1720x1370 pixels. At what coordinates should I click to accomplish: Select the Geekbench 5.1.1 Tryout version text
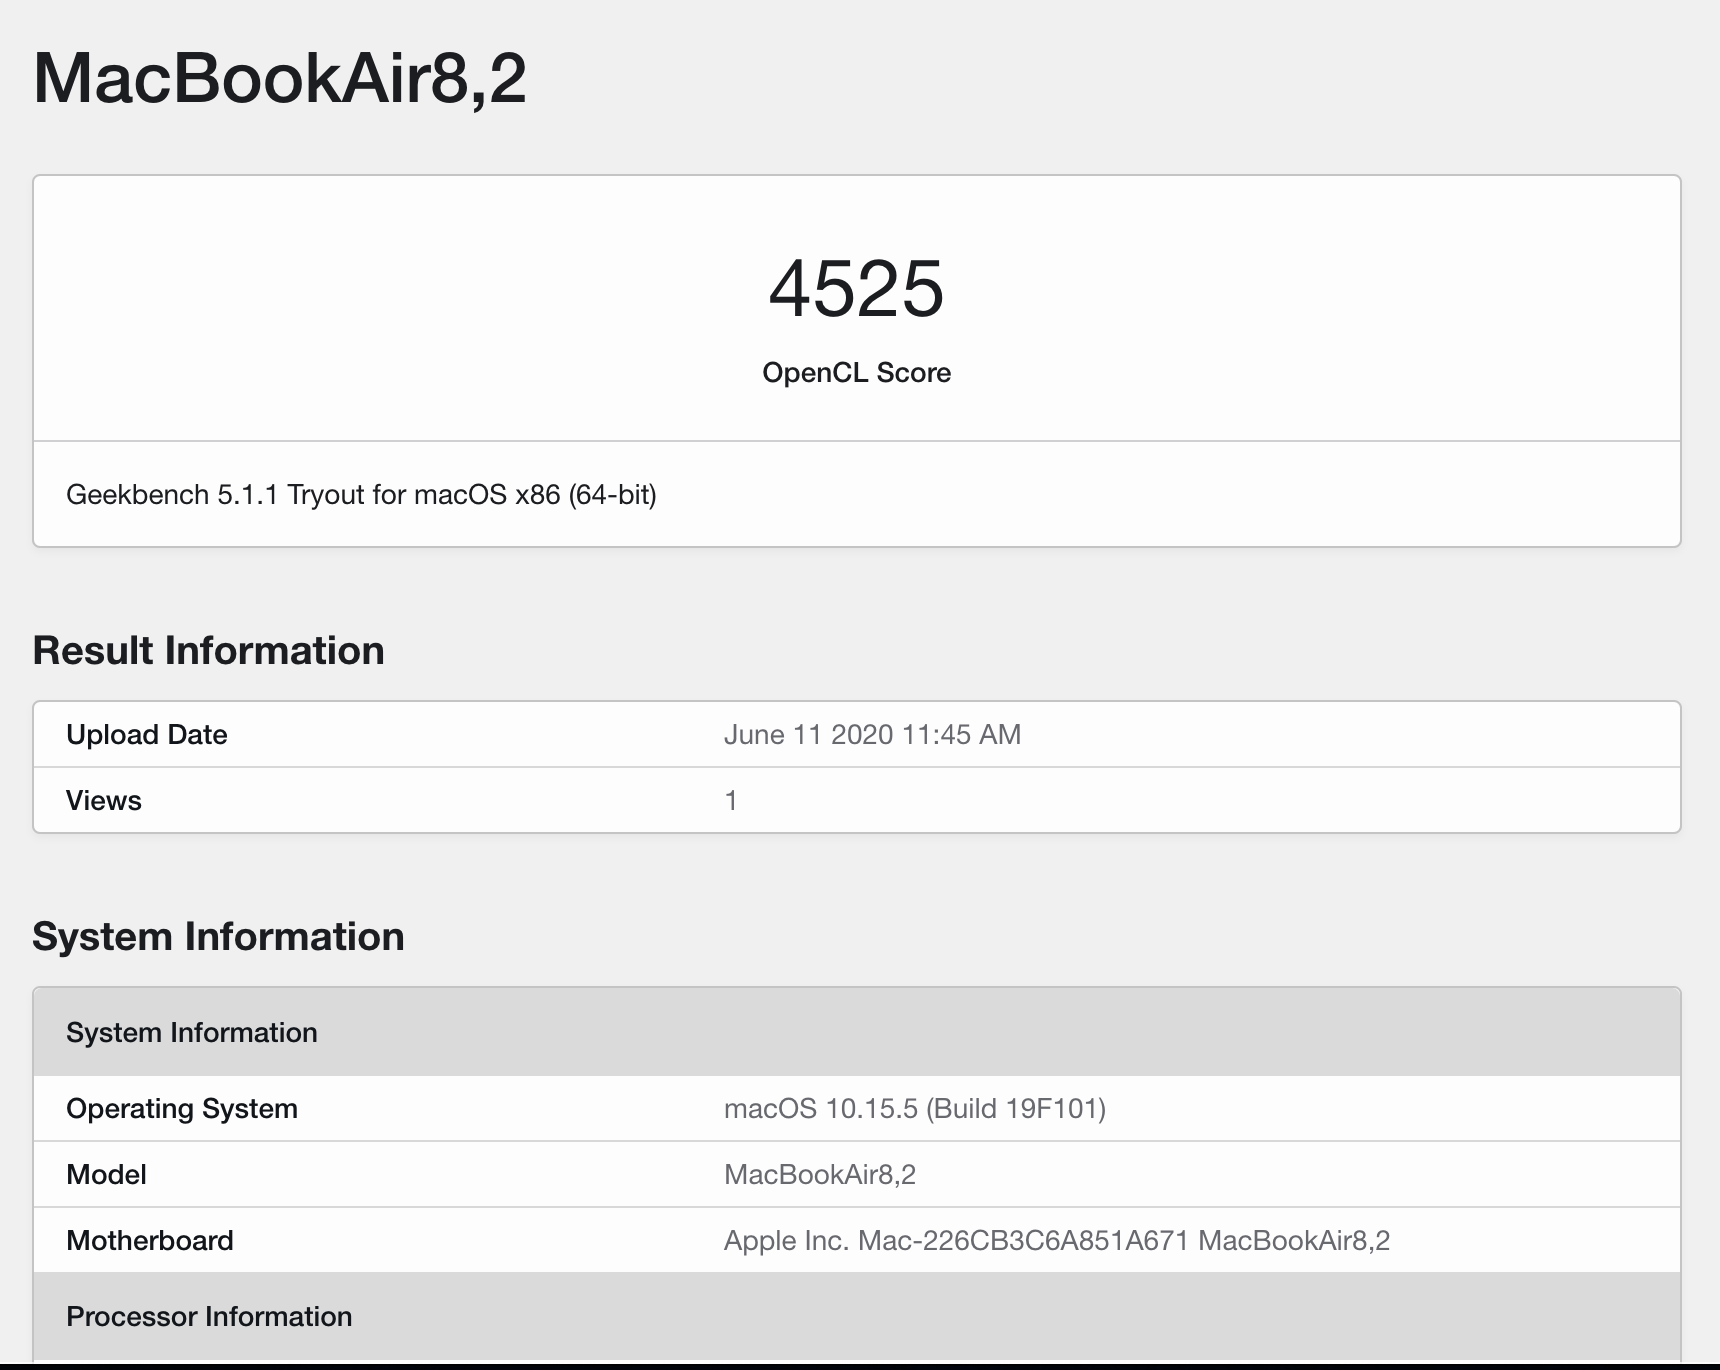click(361, 495)
